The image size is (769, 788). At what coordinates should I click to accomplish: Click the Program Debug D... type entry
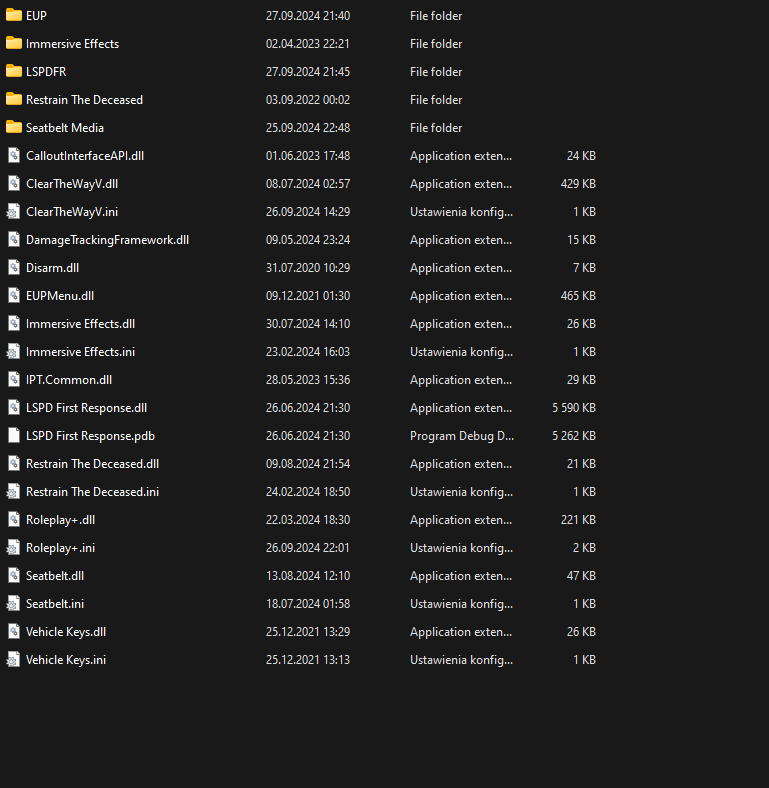[x=462, y=436]
